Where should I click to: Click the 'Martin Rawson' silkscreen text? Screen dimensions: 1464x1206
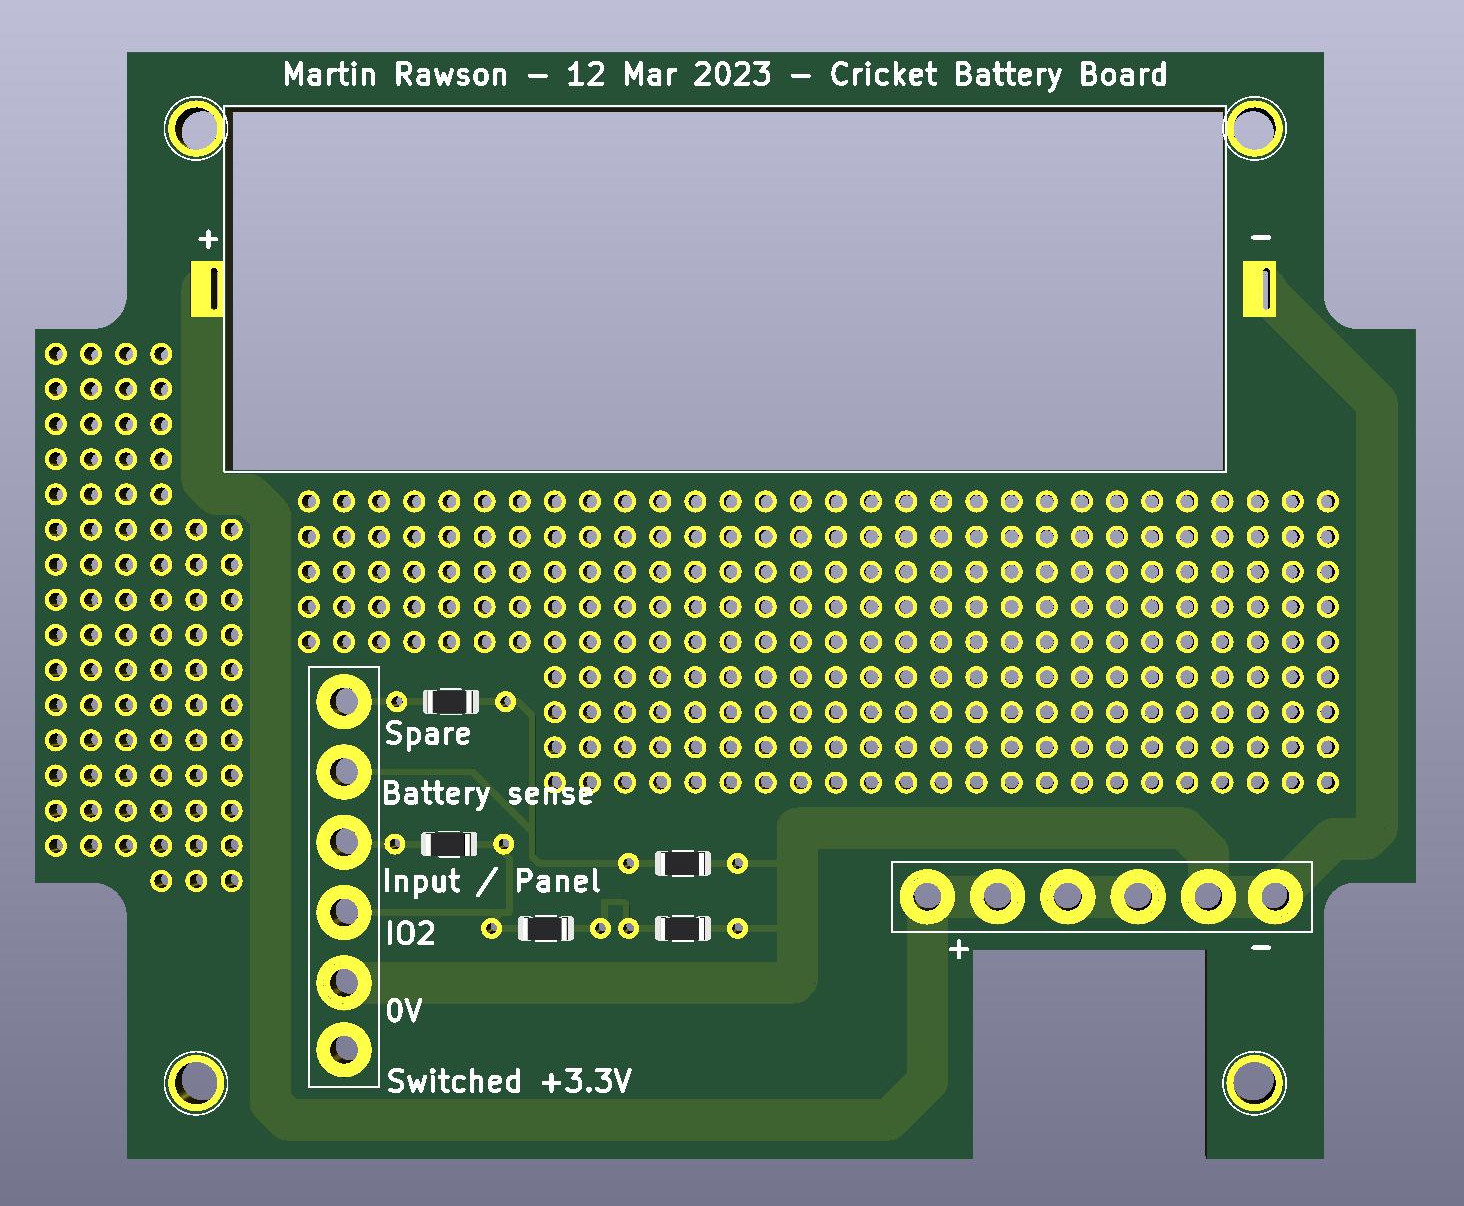(395, 75)
